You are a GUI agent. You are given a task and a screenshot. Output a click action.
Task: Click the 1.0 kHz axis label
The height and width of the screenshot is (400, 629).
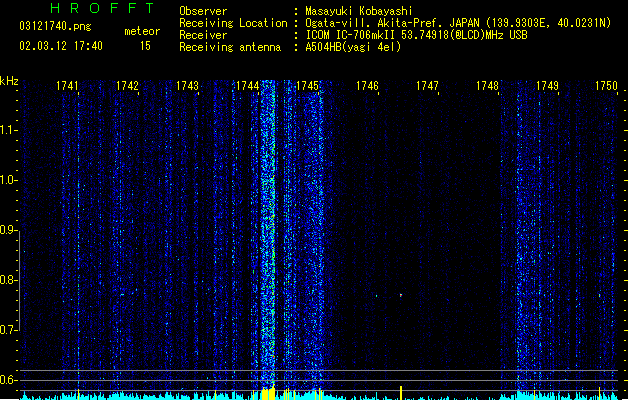(x=8, y=180)
